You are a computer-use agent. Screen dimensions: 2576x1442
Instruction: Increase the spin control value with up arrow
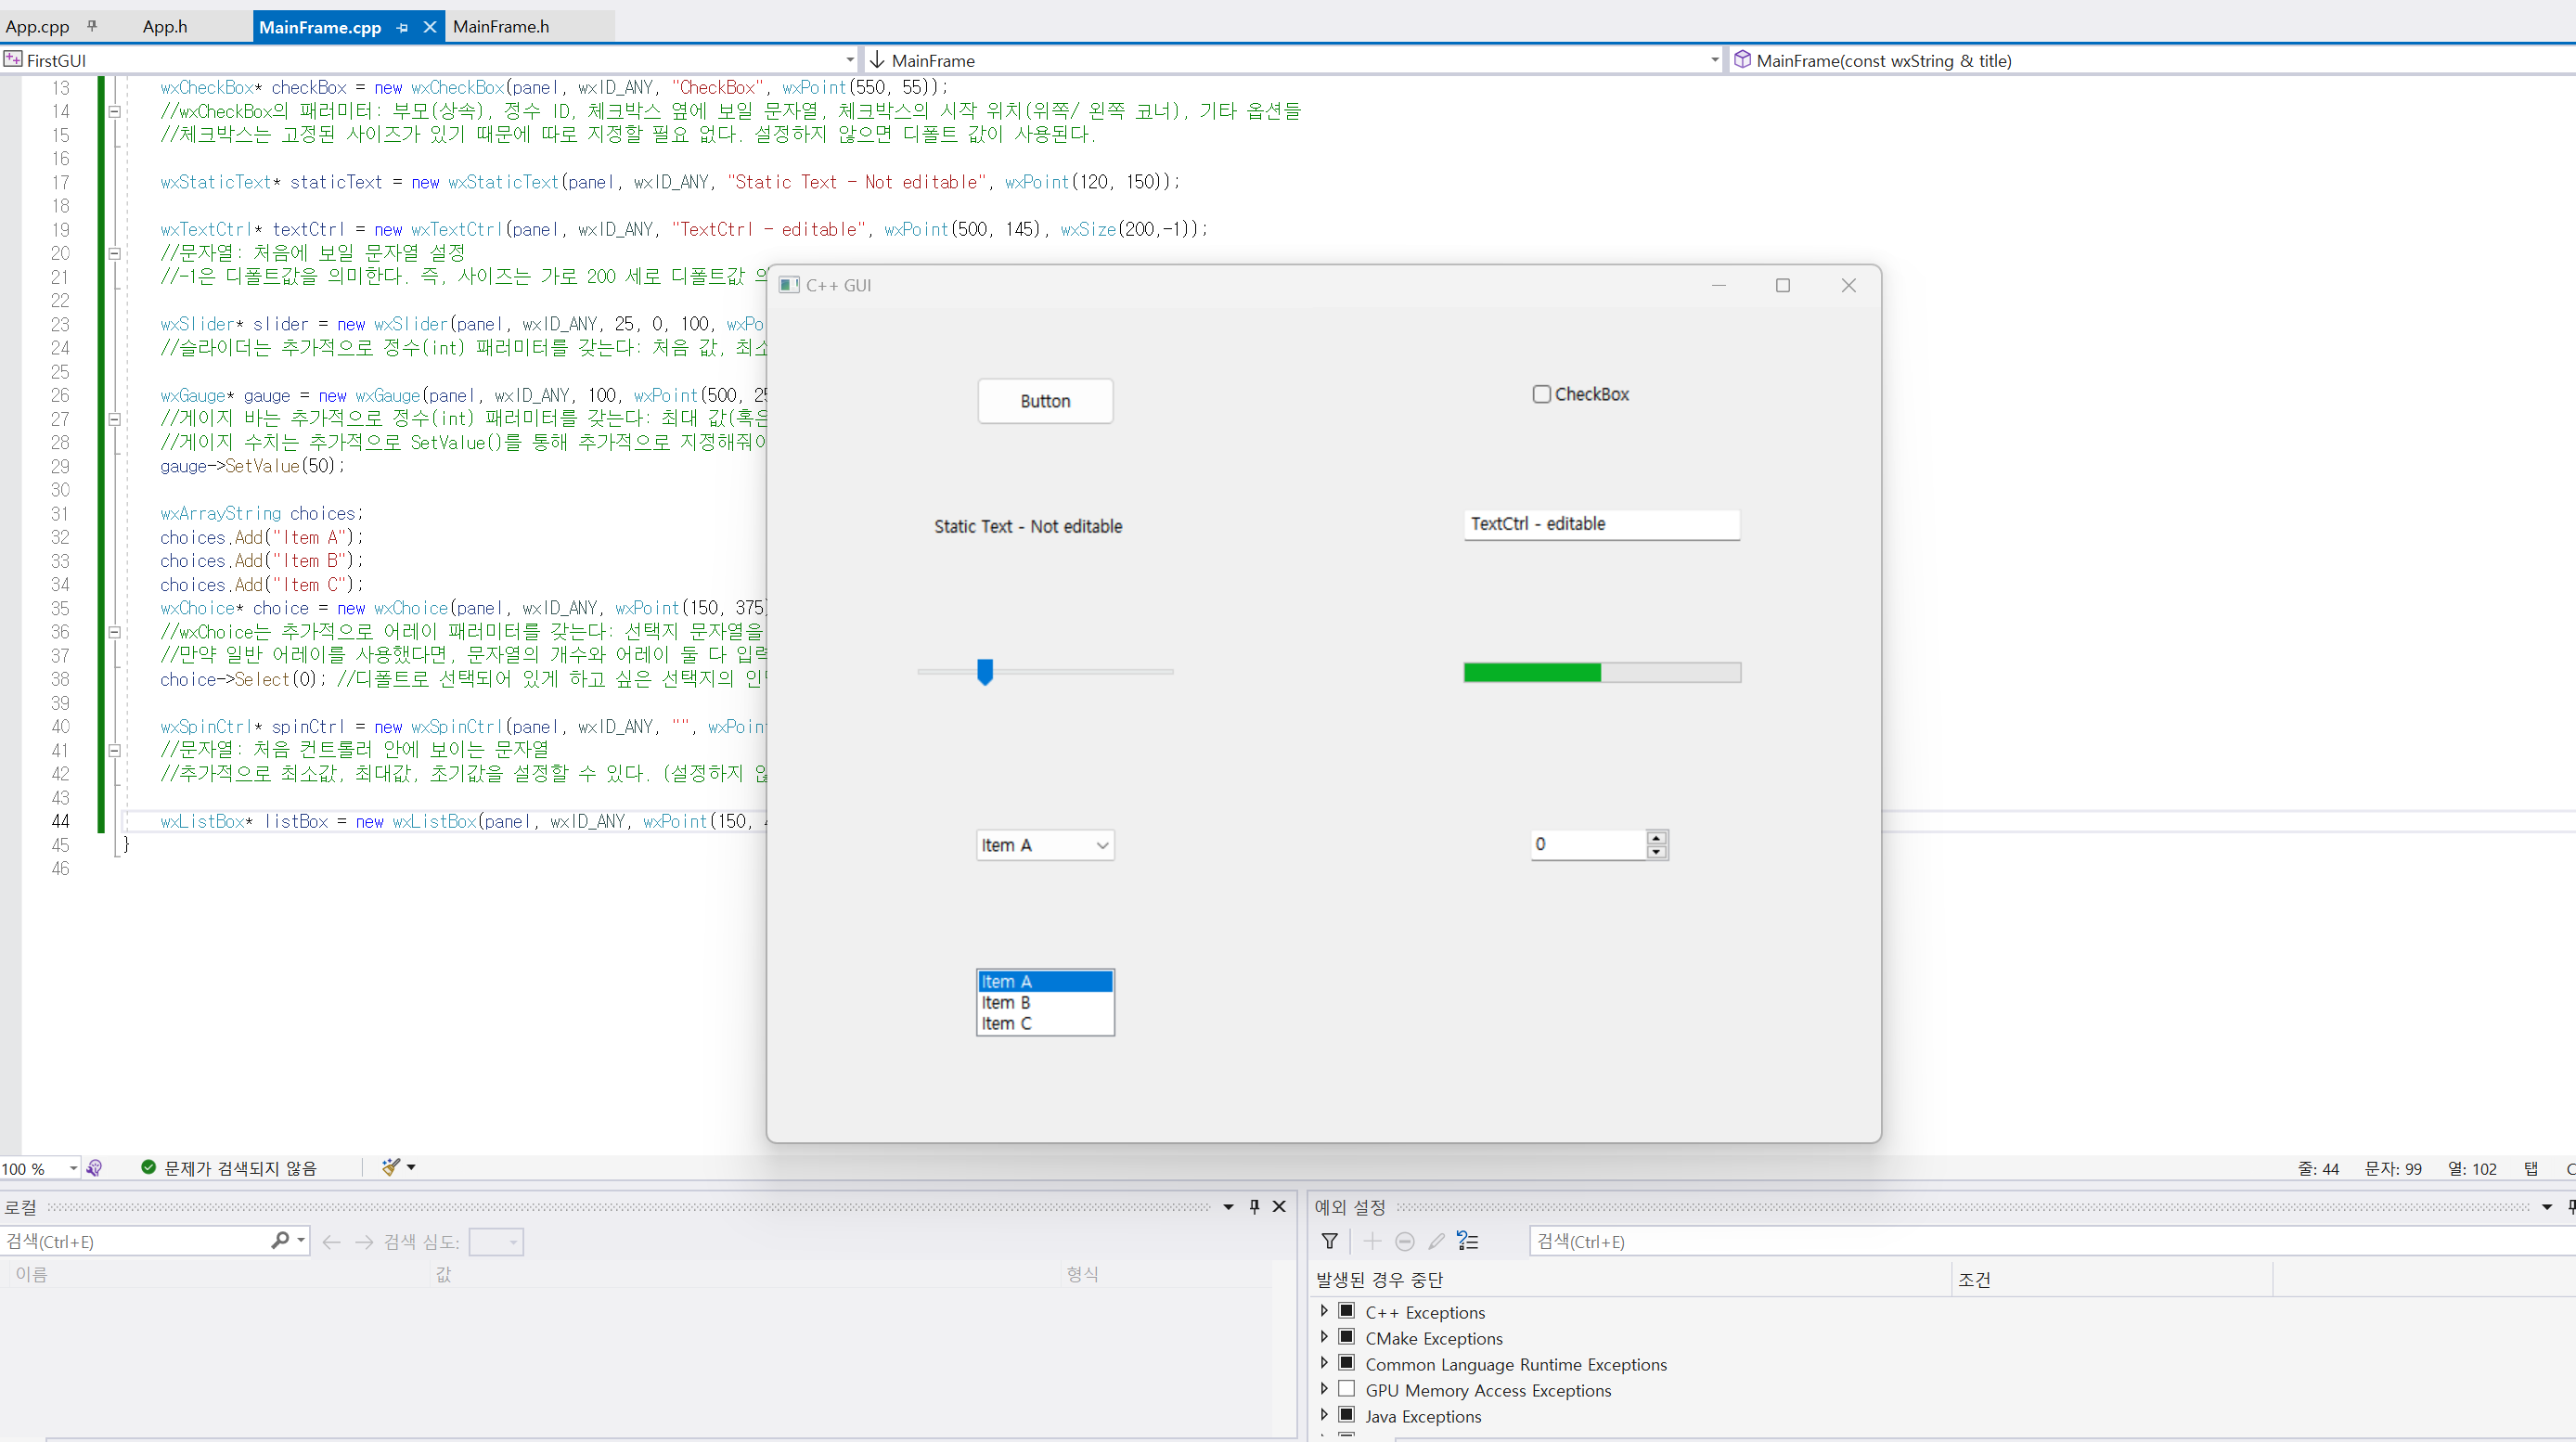pyautogui.click(x=1657, y=837)
